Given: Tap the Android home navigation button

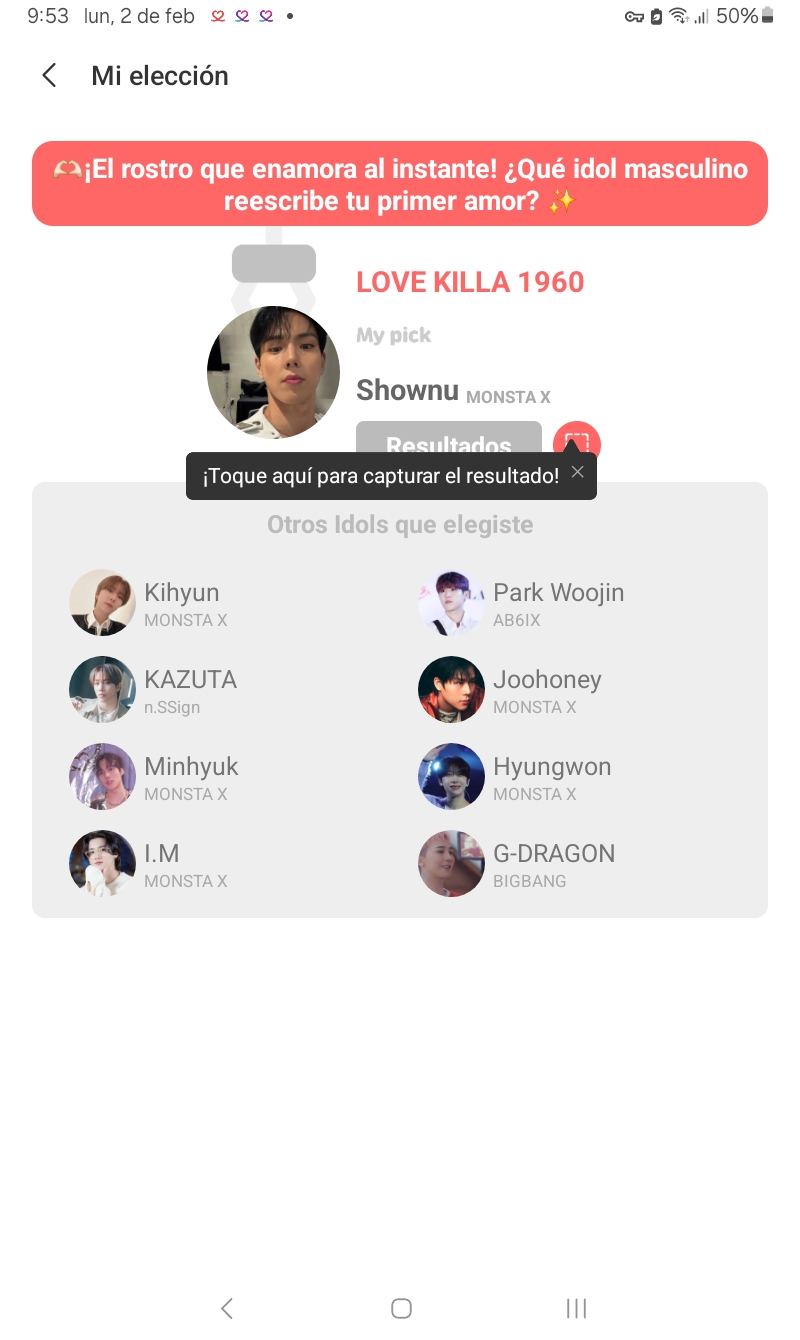Looking at the screenshot, I should [x=401, y=1307].
